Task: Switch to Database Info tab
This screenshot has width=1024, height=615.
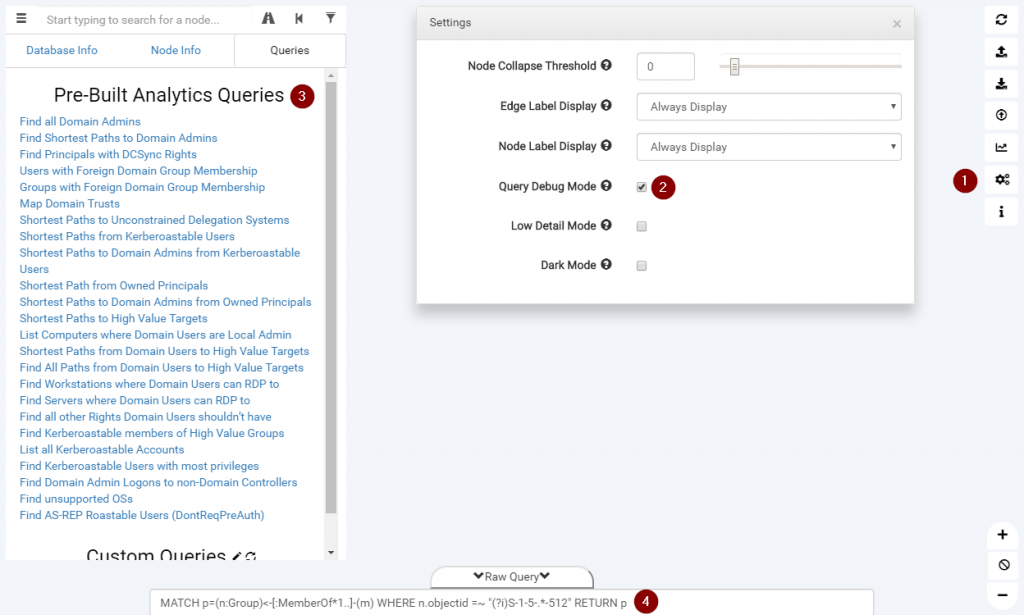Action: (x=61, y=50)
